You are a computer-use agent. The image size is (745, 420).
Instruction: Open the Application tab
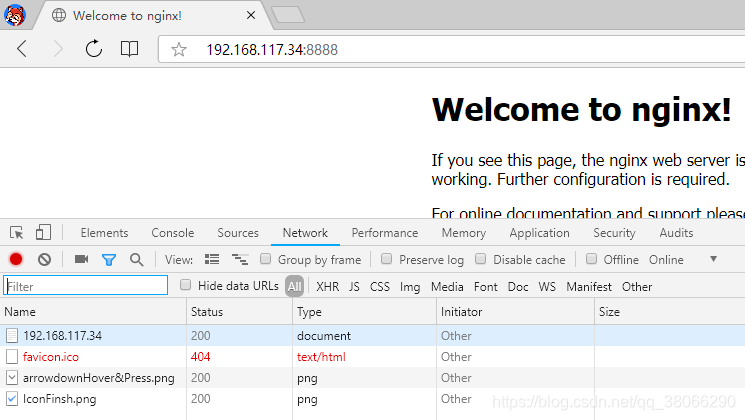point(539,233)
